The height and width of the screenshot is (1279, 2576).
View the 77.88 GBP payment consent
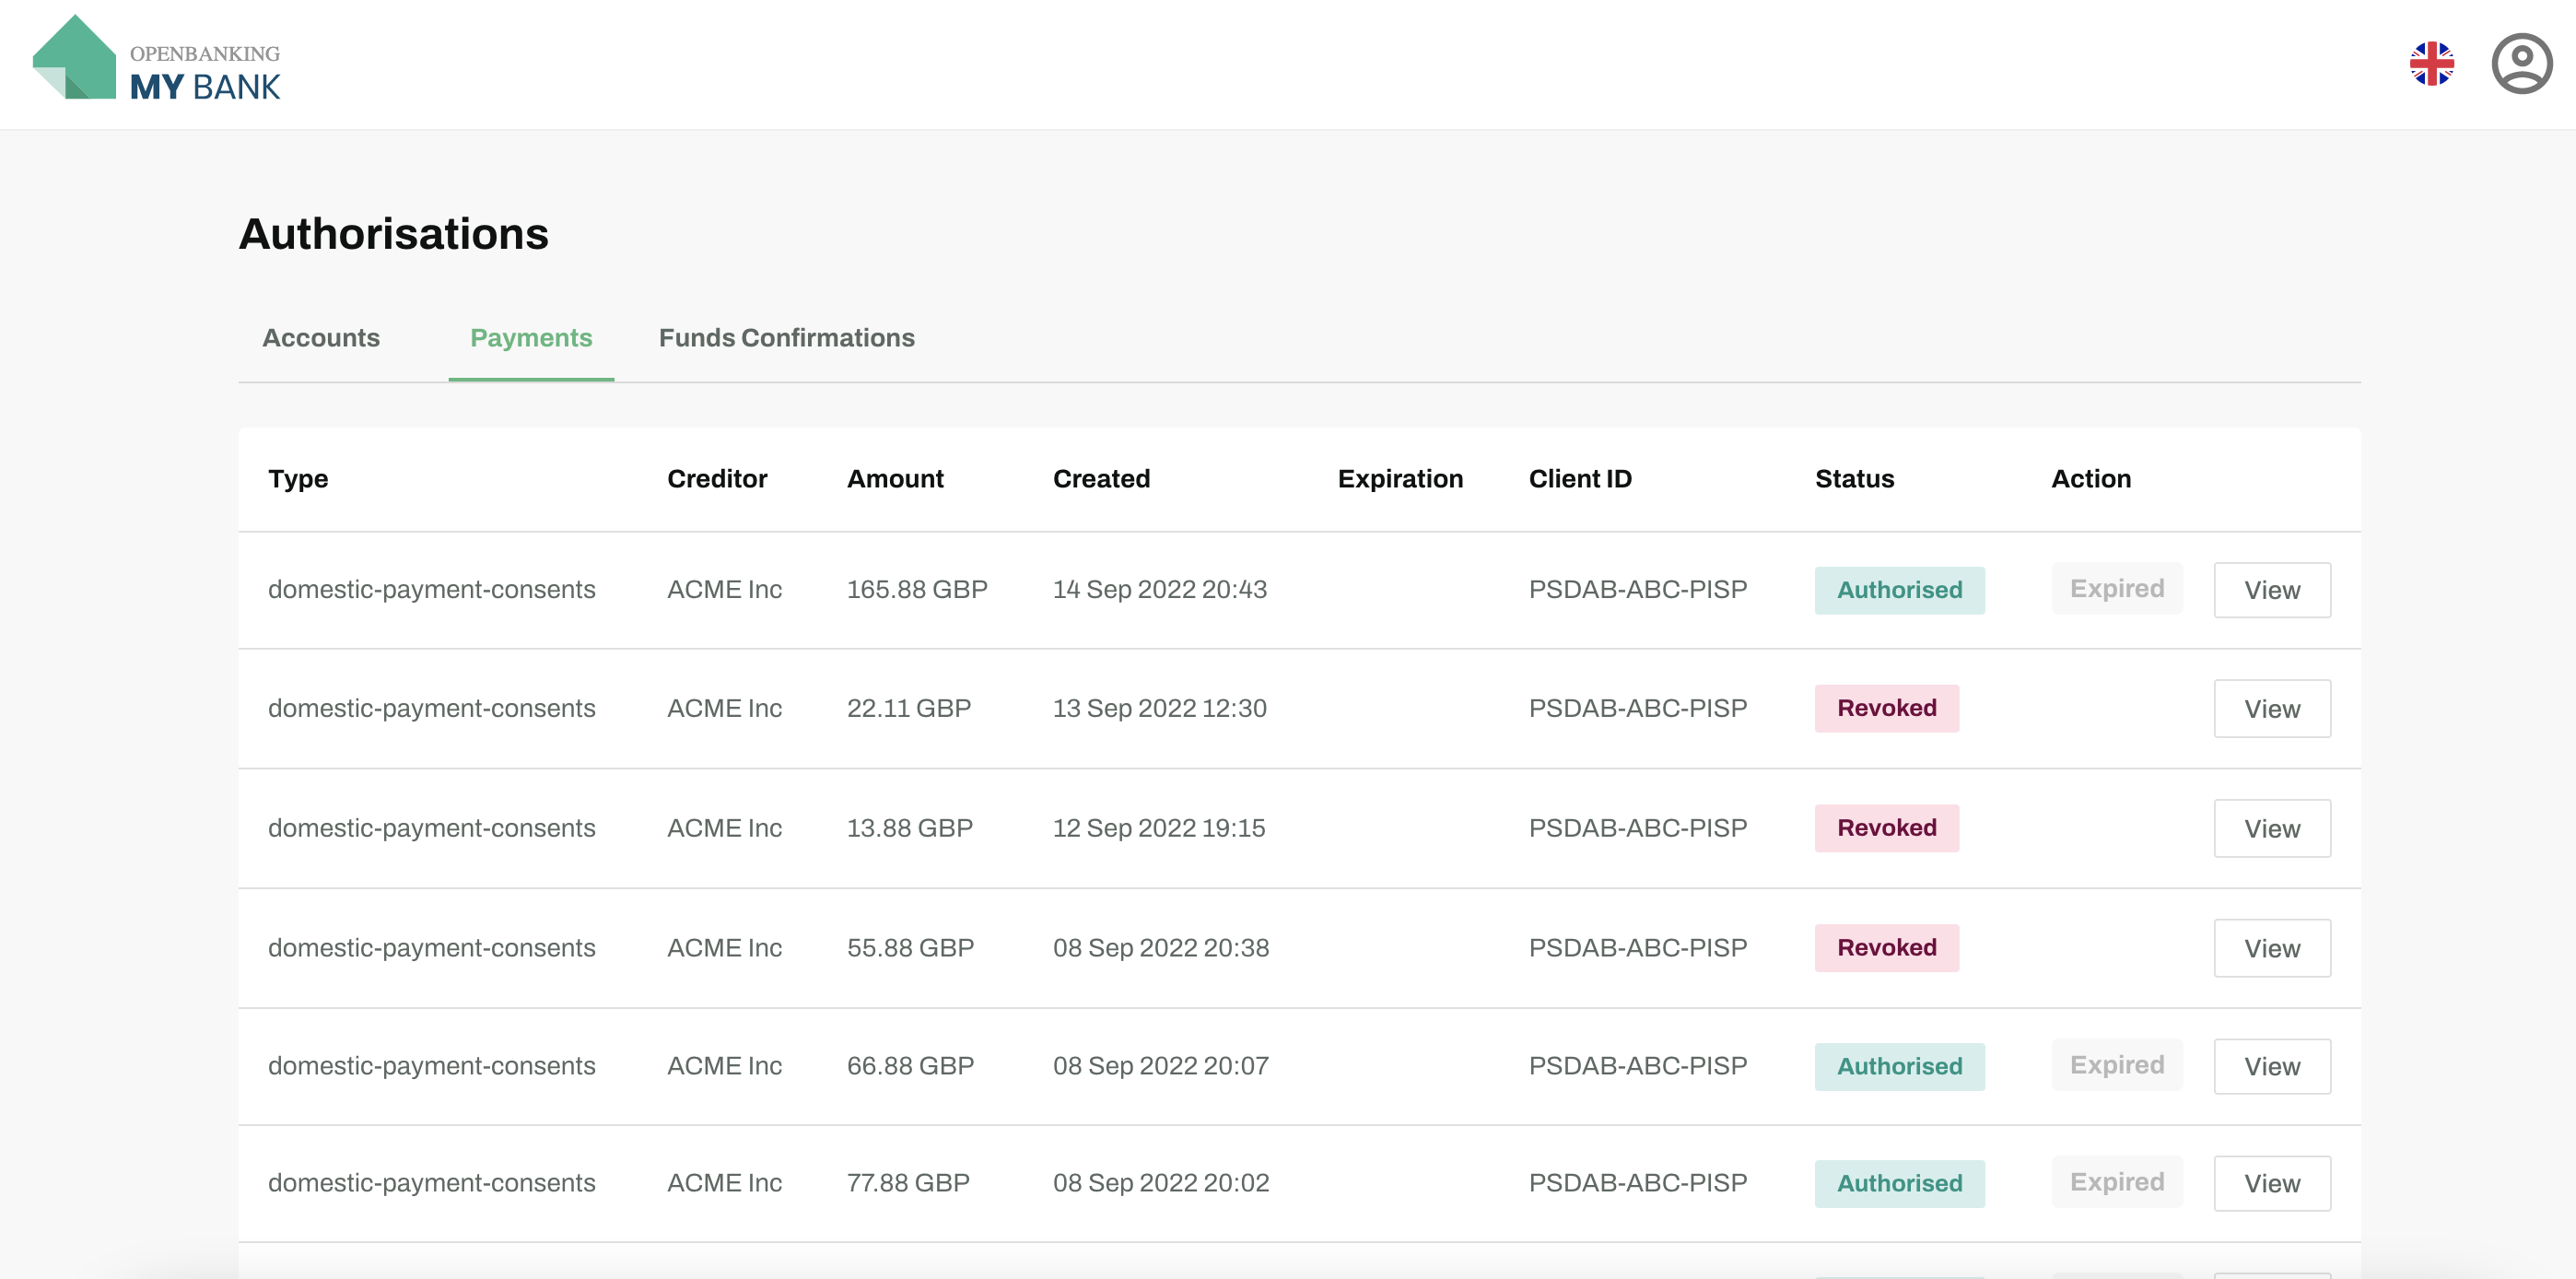coord(2272,1183)
